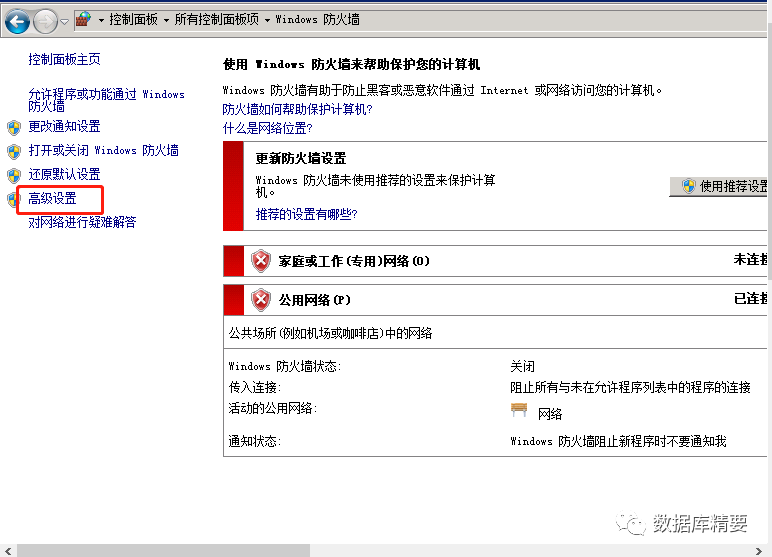Select Windows 防火墙 breadcrumb item
Image resolution: width=772 pixels, height=557 pixels.
click(318, 20)
